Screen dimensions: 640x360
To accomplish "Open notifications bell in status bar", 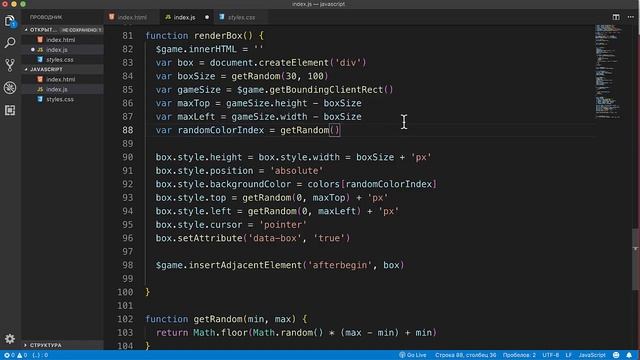I will (629, 355).
